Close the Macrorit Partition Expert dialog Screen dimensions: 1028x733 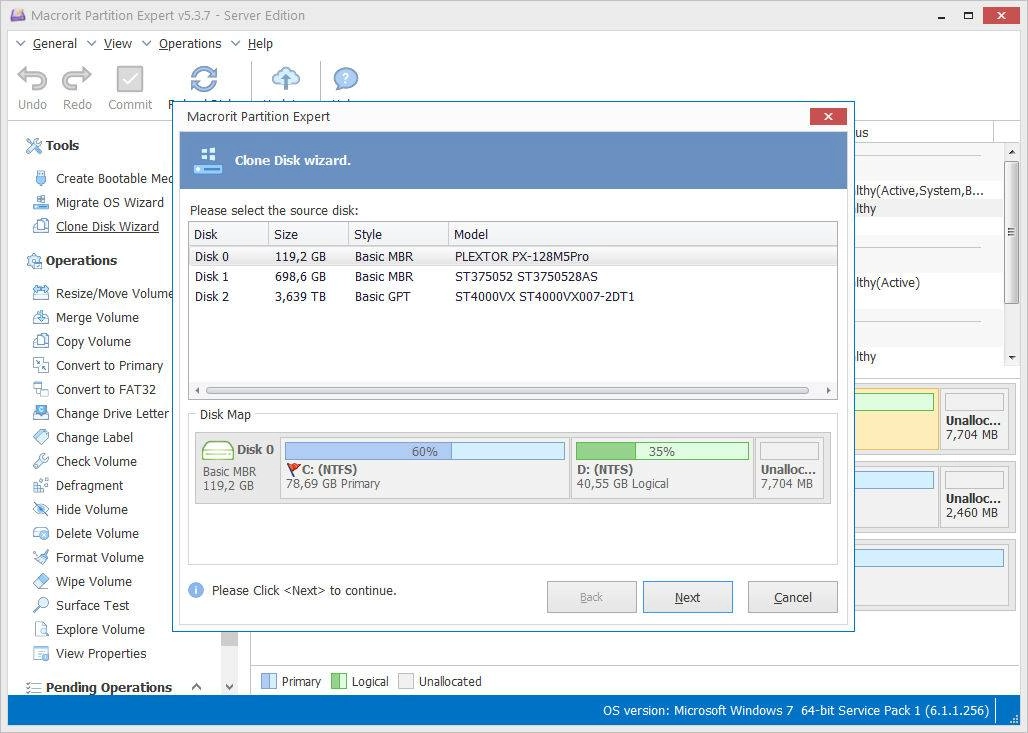tap(828, 117)
